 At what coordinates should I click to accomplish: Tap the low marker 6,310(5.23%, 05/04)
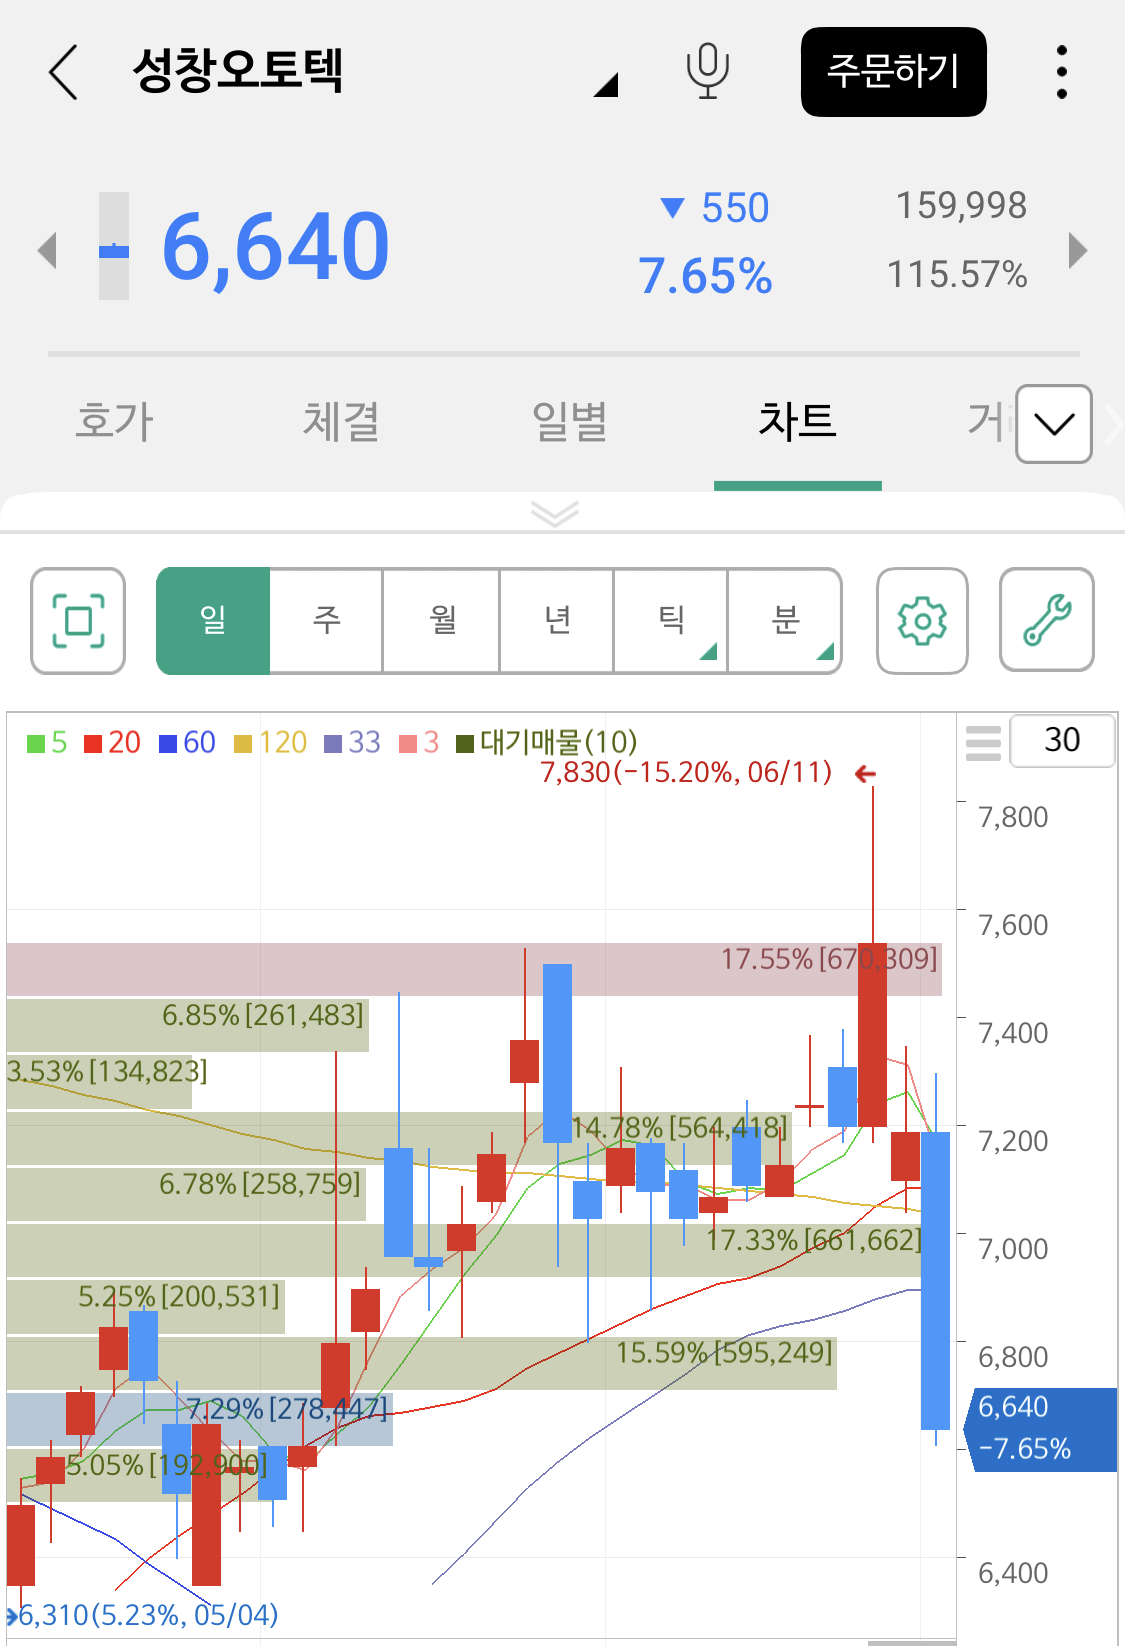(x=148, y=1615)
